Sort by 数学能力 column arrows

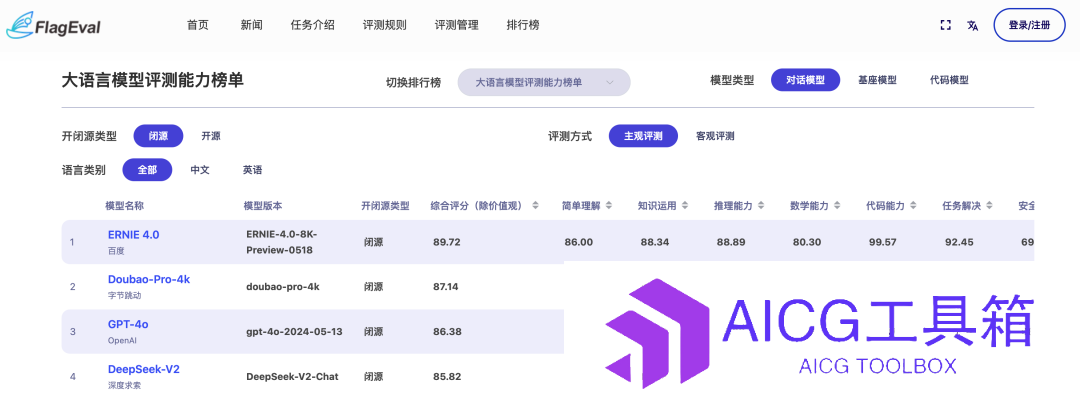click(837, 205)
